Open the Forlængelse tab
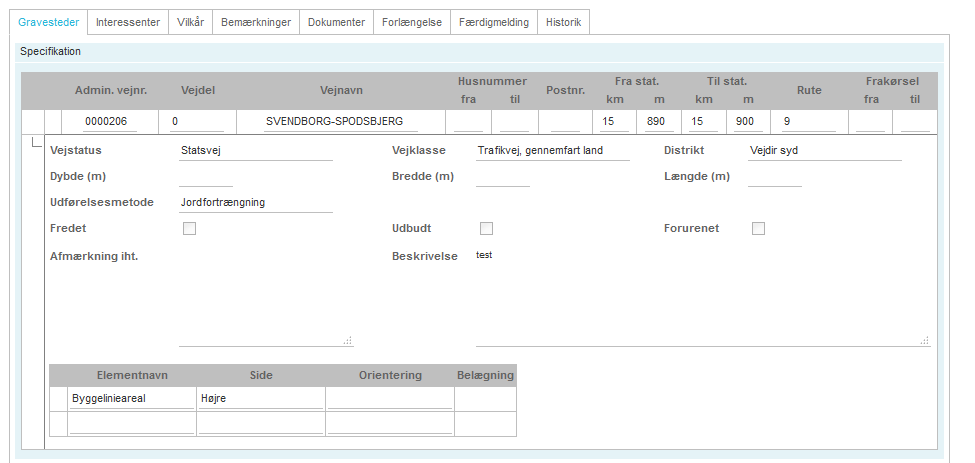Image resolution: width=975 pixels, height=463 pixels. pos(412,22)
